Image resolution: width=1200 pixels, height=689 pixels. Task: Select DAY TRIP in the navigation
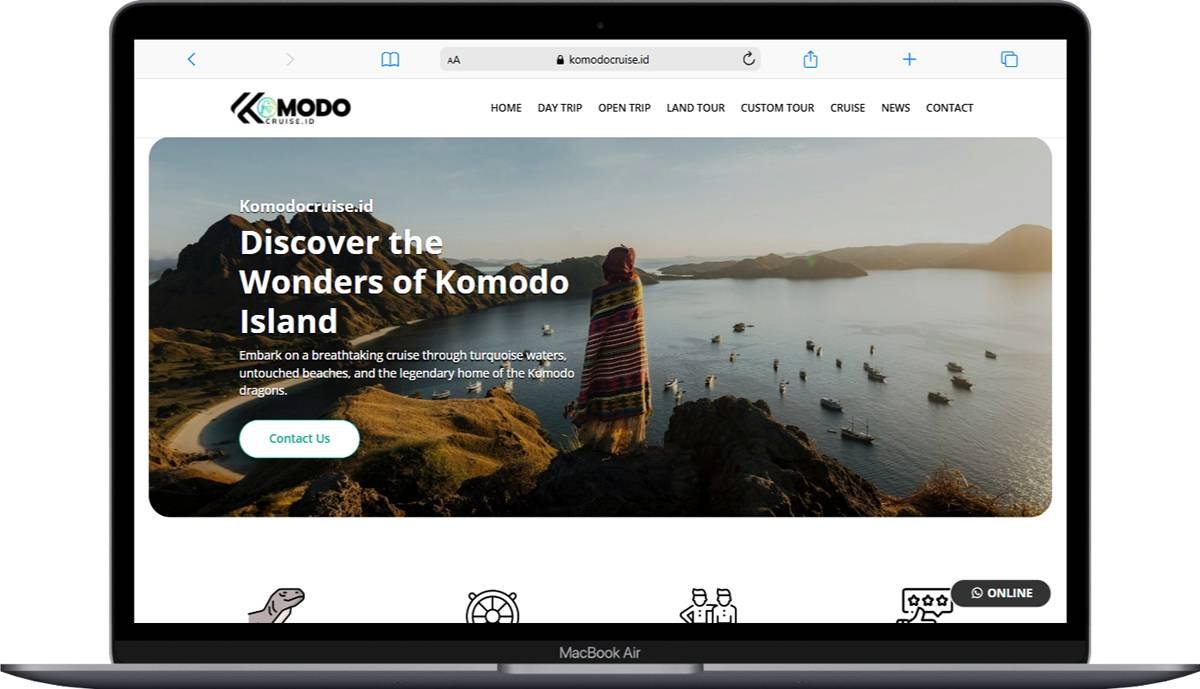pos(560,108)
